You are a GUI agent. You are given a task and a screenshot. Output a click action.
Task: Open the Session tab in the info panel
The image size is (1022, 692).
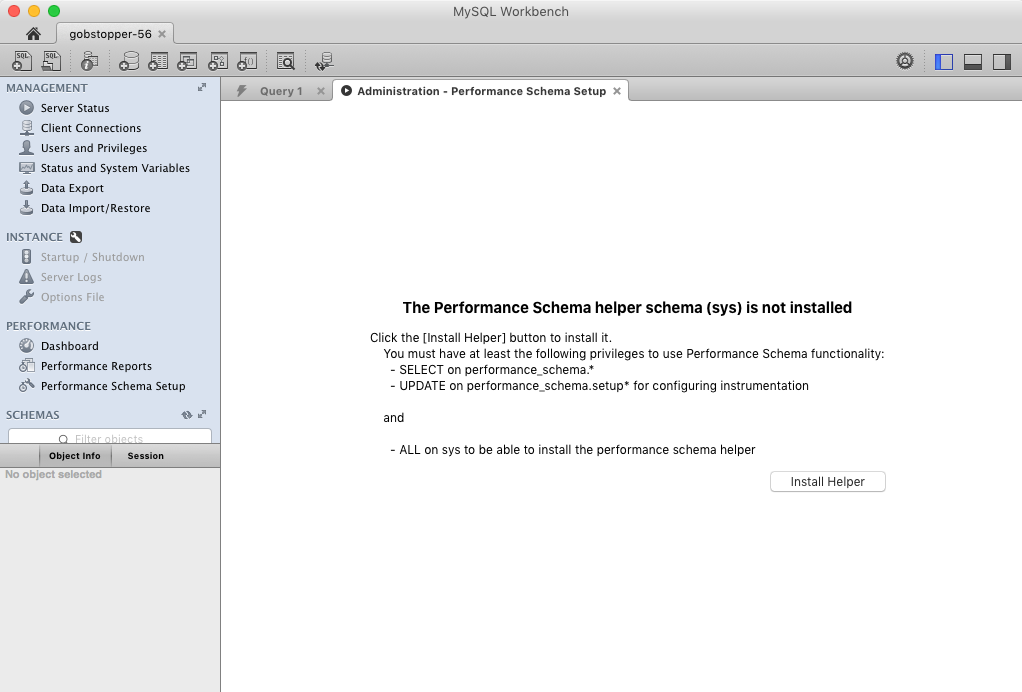point(145,455)
